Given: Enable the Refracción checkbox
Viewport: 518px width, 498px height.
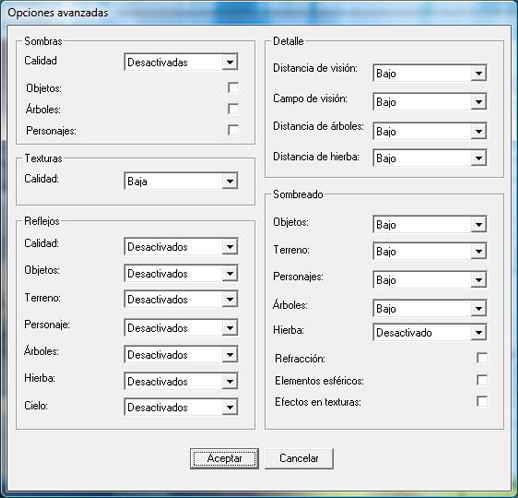Looking at the screenshot, I should pyautogui.click(x=482, y=358).
